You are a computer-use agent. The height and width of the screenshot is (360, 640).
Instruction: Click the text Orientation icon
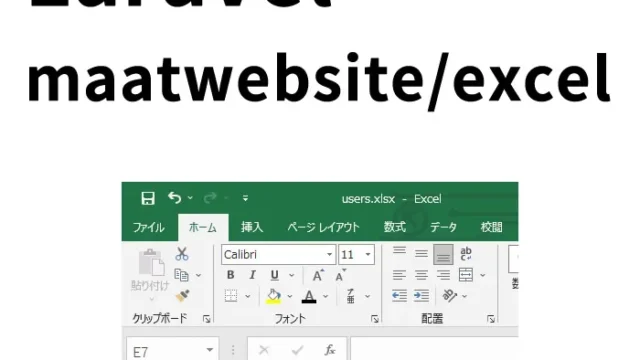click(x=449, y=296)
